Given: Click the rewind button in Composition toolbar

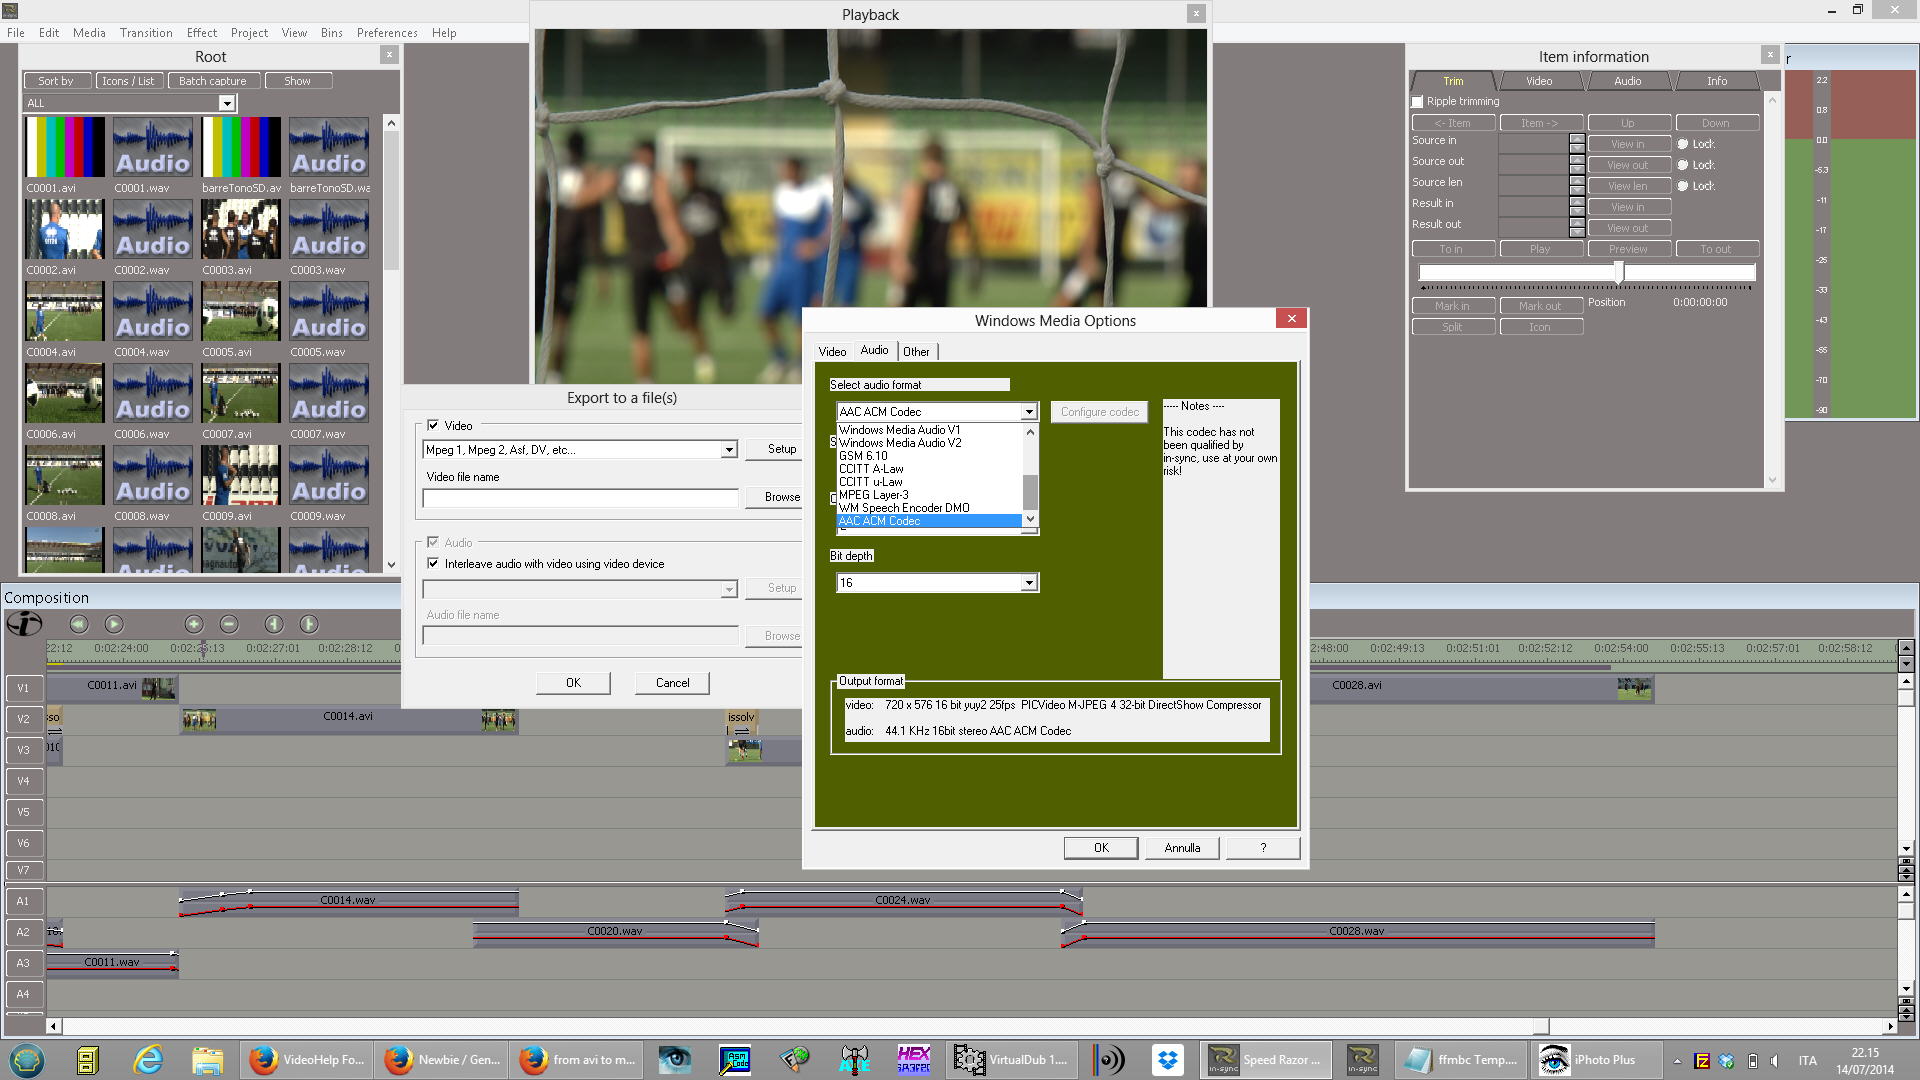Looking at the screenshot, I should (79, 624).
